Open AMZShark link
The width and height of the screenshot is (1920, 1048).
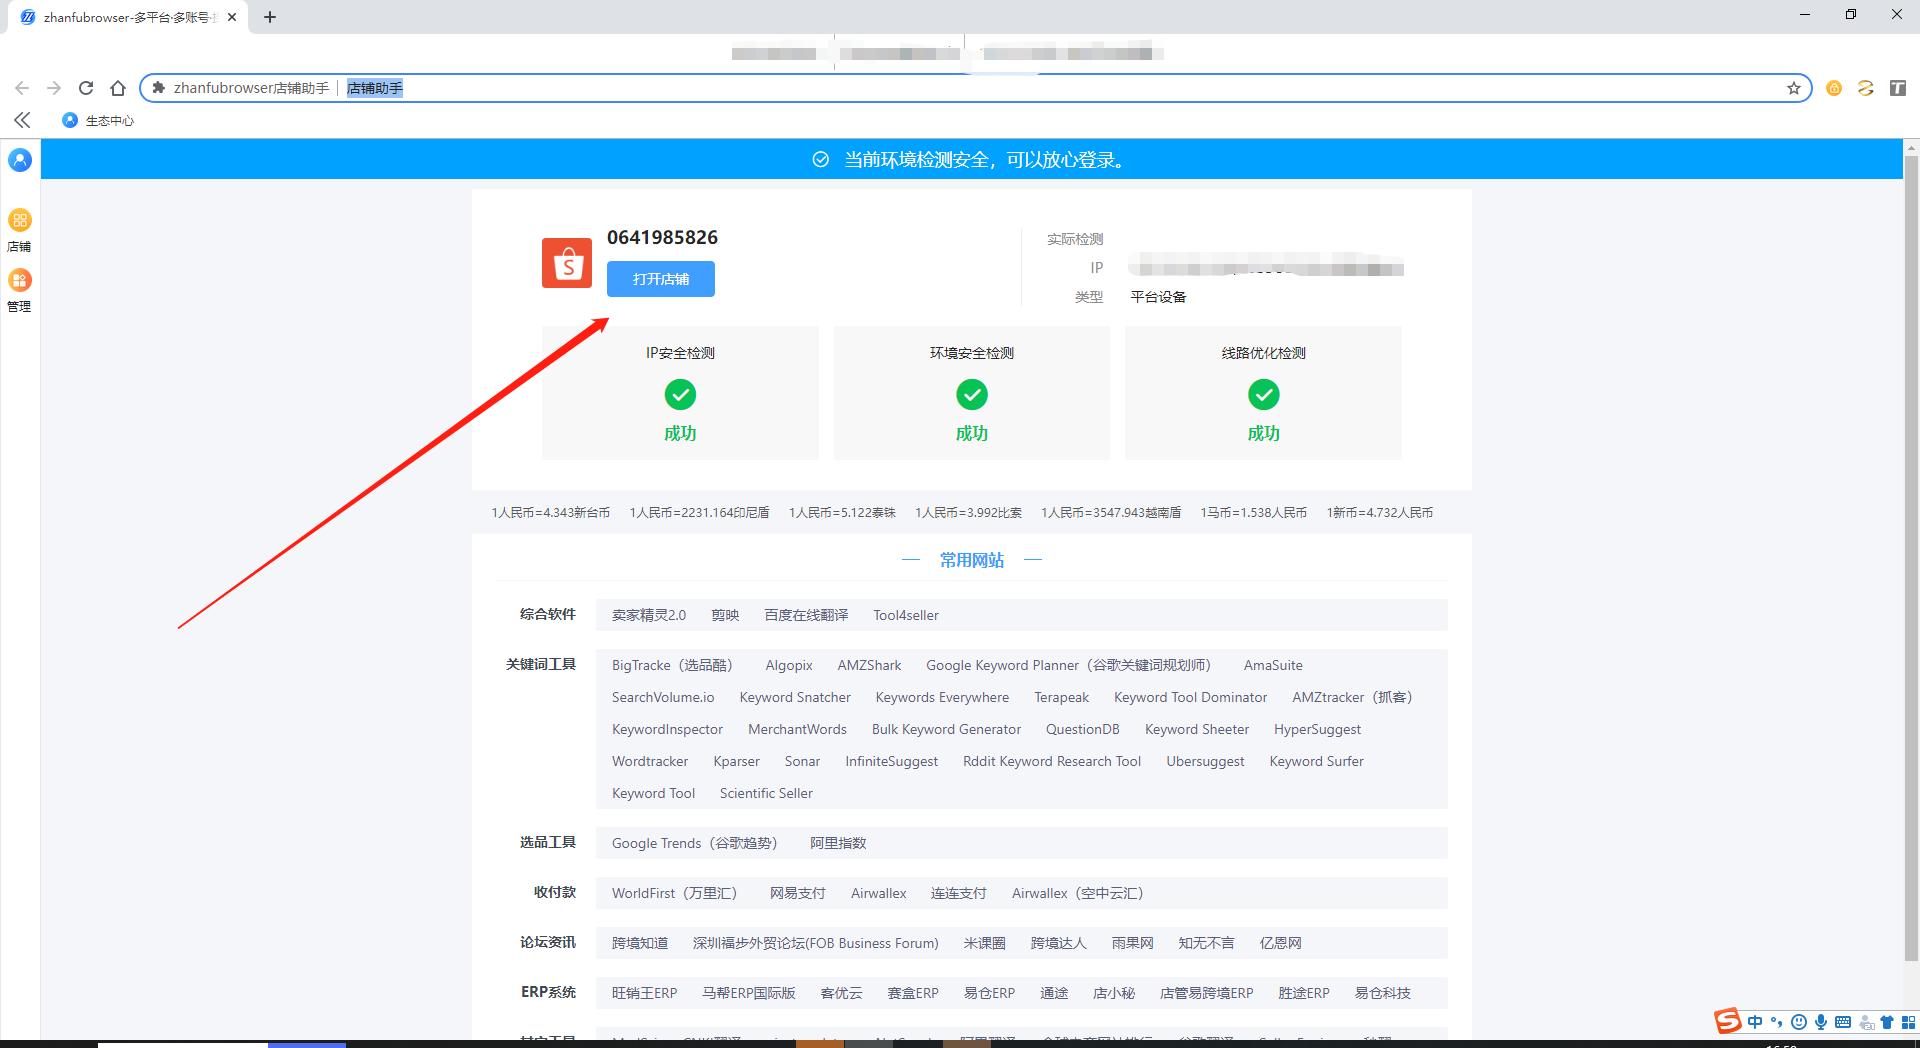869,665
